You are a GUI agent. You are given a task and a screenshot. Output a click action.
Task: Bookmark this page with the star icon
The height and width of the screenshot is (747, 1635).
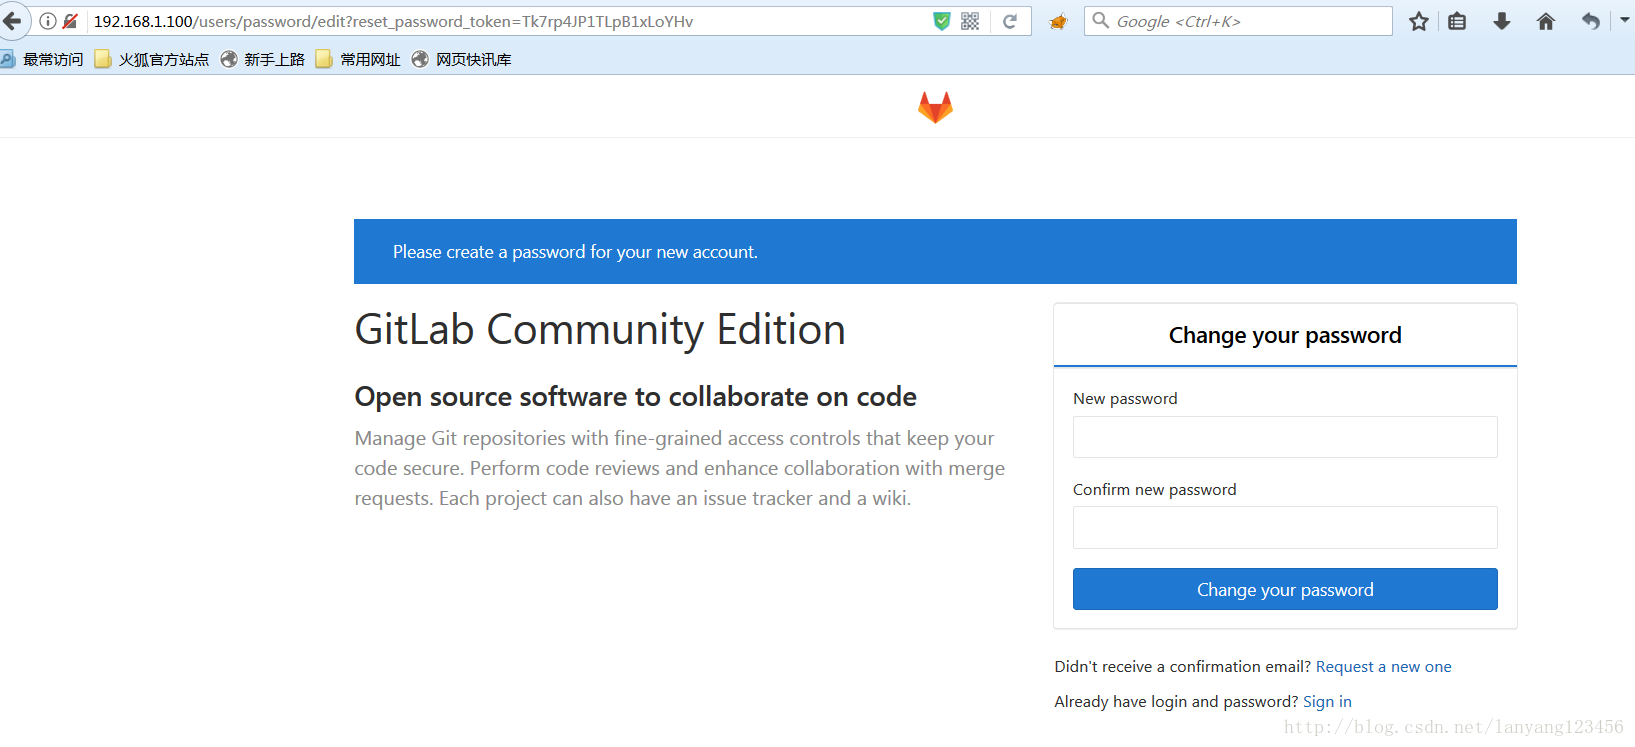(x=1419, y=21)
